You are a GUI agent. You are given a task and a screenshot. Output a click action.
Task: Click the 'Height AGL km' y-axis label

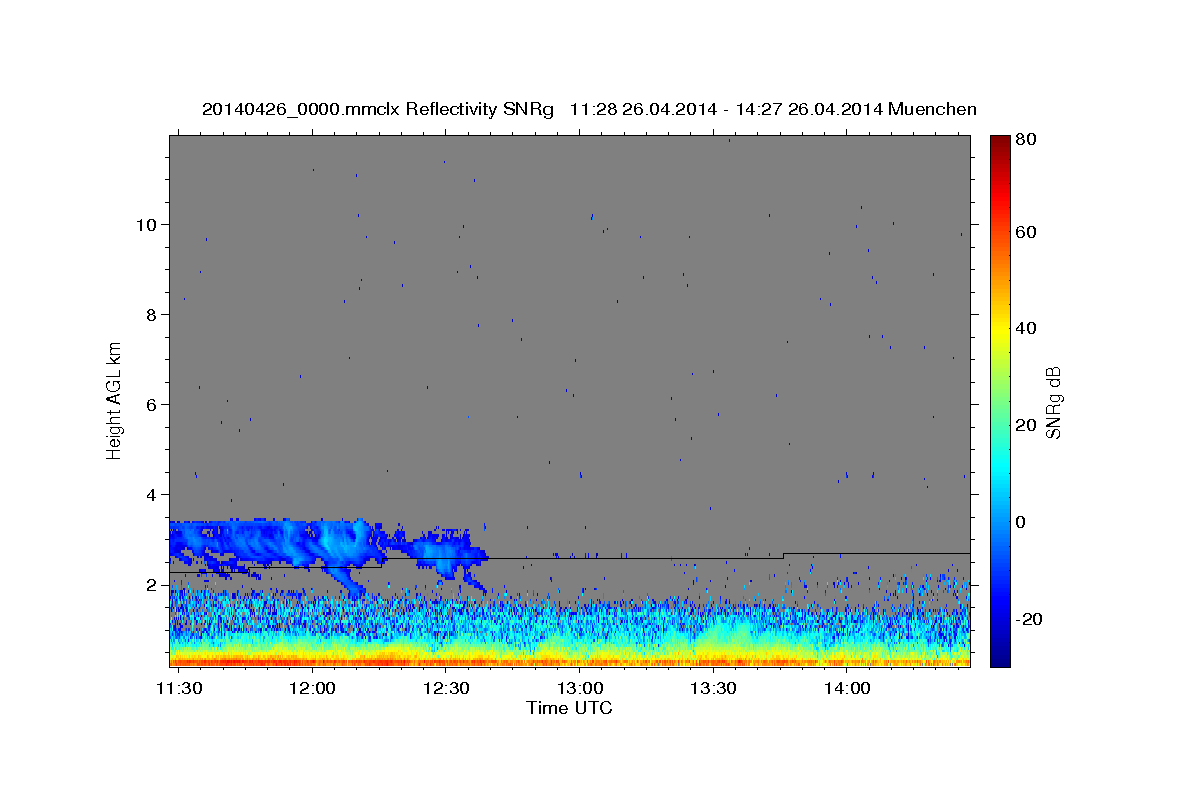[x=115, y=400]
